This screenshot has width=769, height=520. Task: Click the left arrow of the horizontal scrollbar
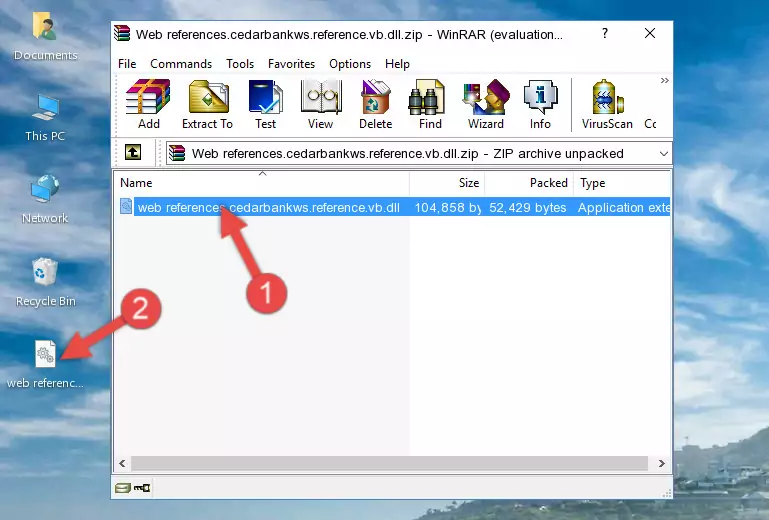(123, 463)
